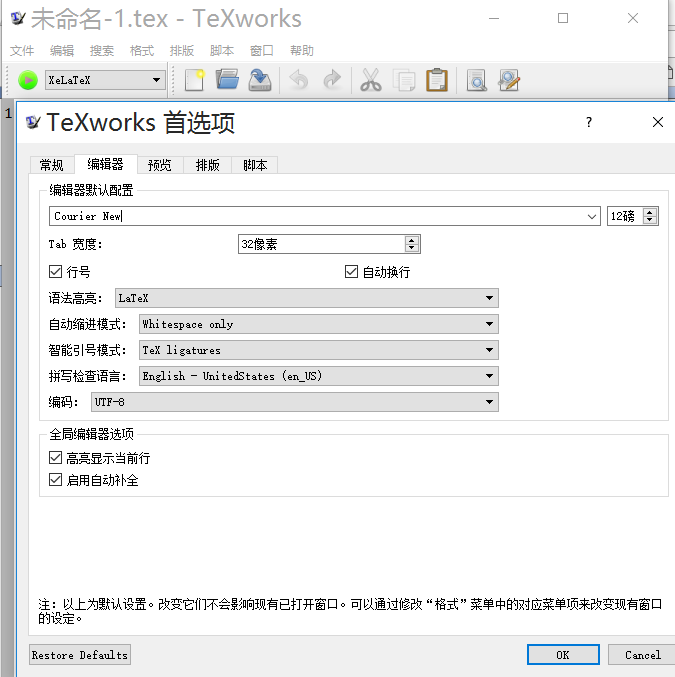Toggle the 行号 line numbers checkbox
Viewport: 675px width, 677px height.
[x=55, y=272]
